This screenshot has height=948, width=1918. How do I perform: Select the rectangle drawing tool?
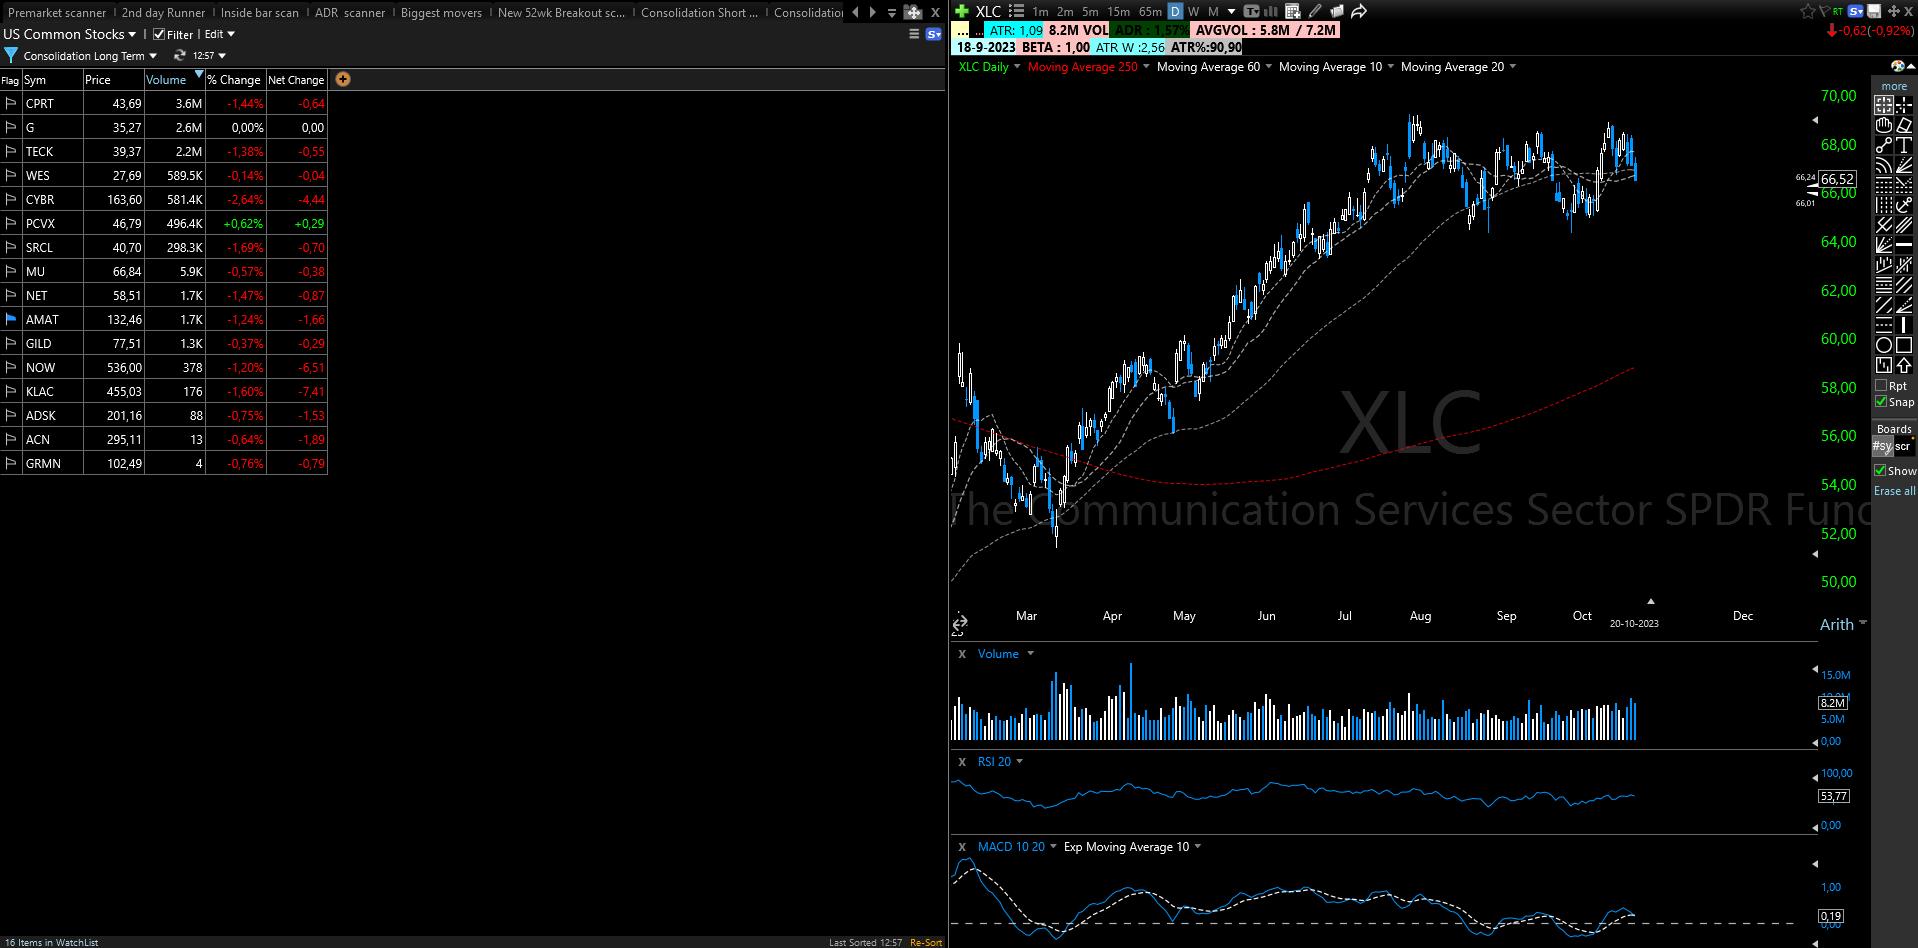(1904, 345)
